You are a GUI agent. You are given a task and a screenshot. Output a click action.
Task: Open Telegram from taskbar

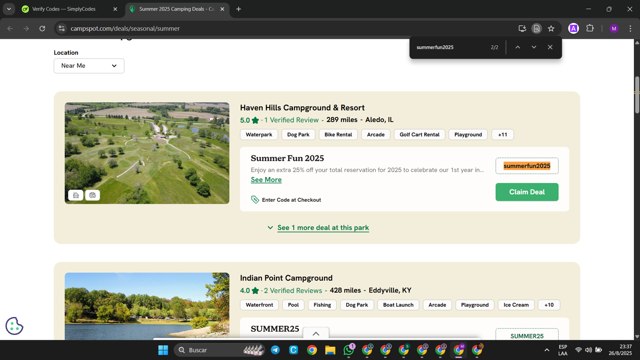(276, 350)
